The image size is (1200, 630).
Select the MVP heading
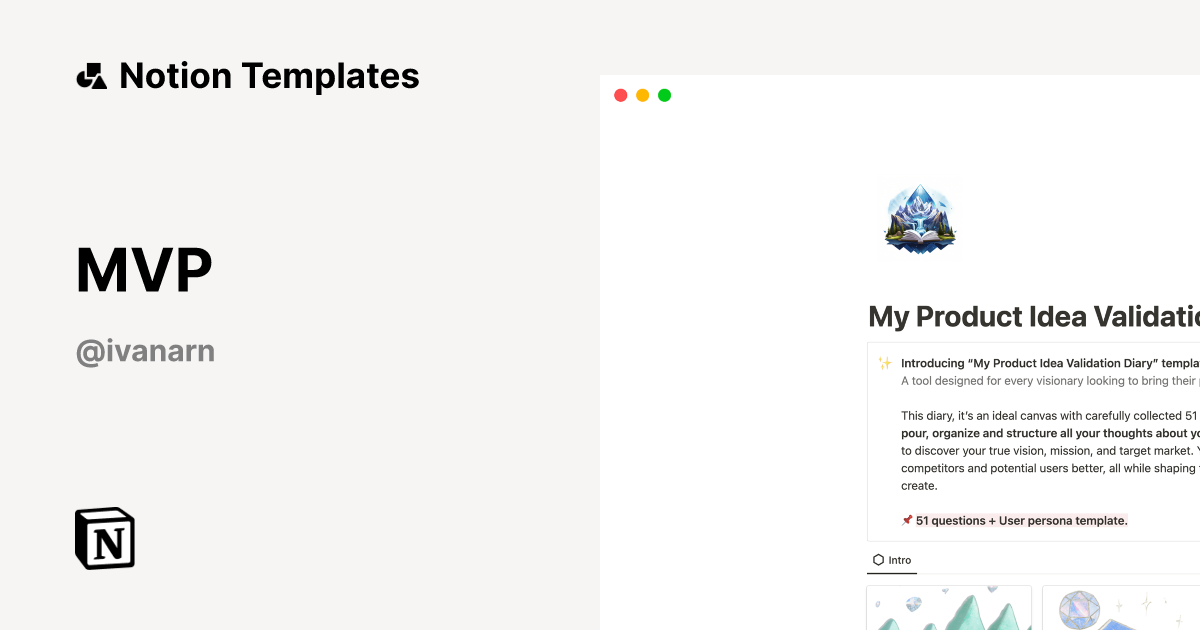tap(143, 267)
